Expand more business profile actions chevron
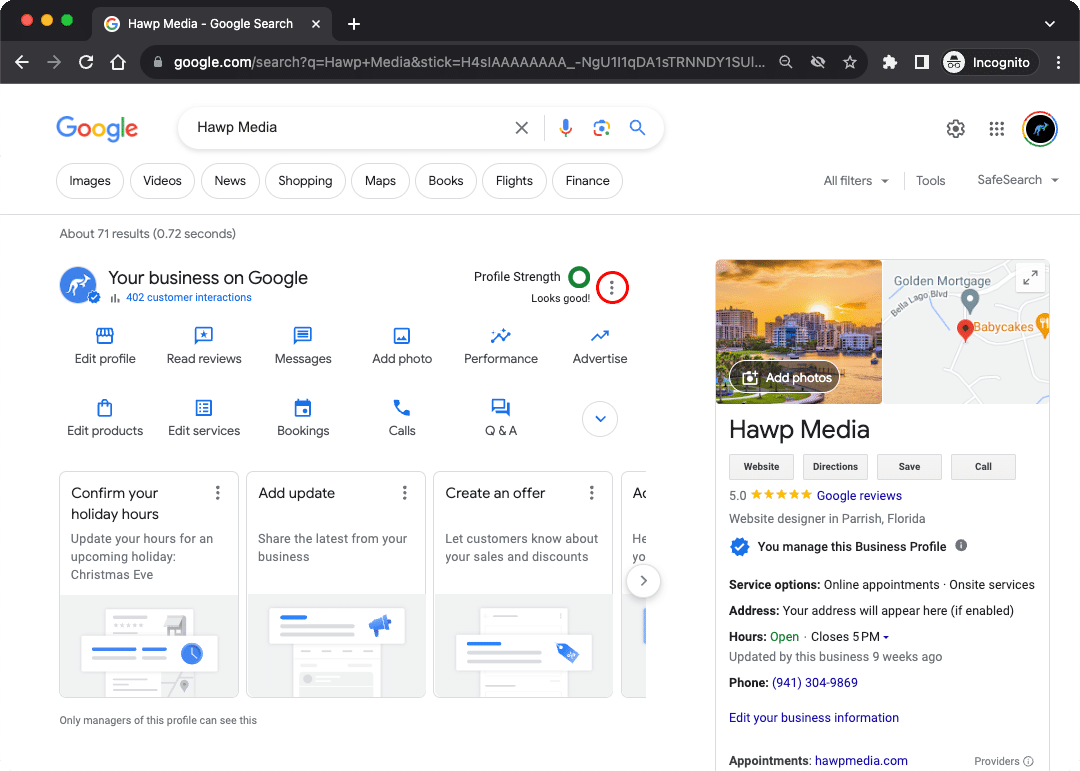1080x771 pixels. (599, 419)
